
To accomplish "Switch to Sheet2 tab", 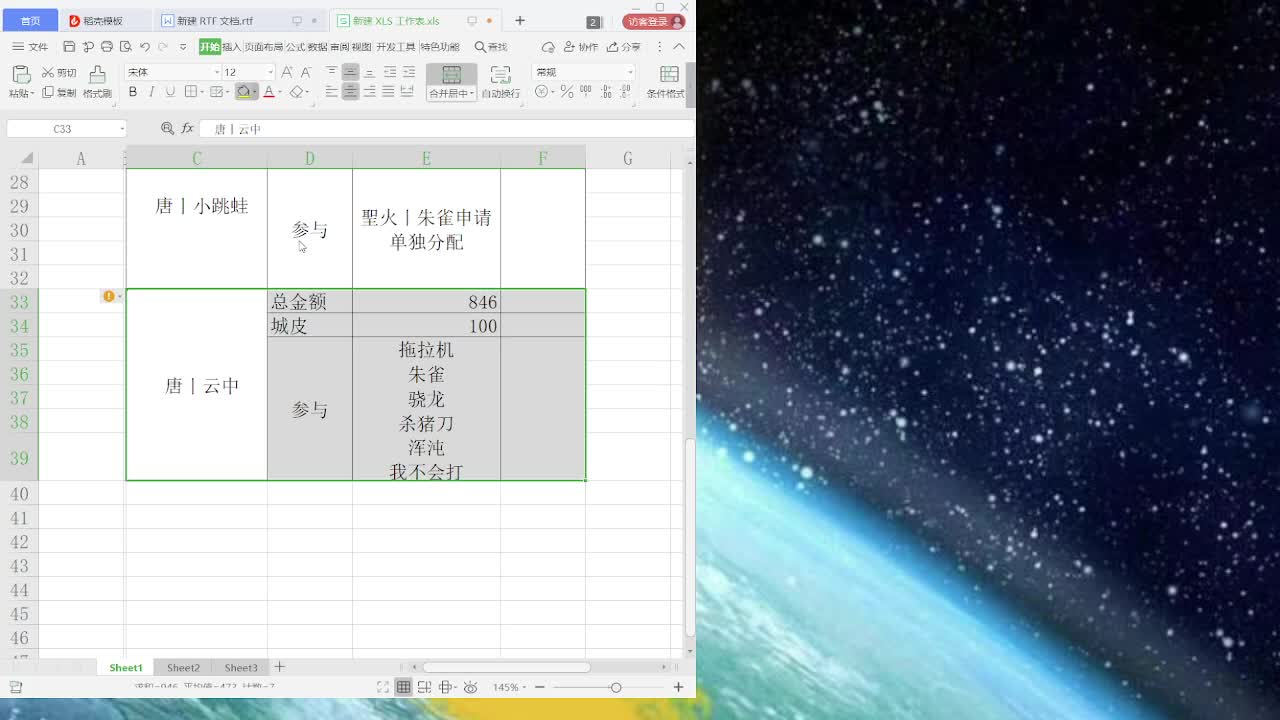I will (x=183, y=667).
